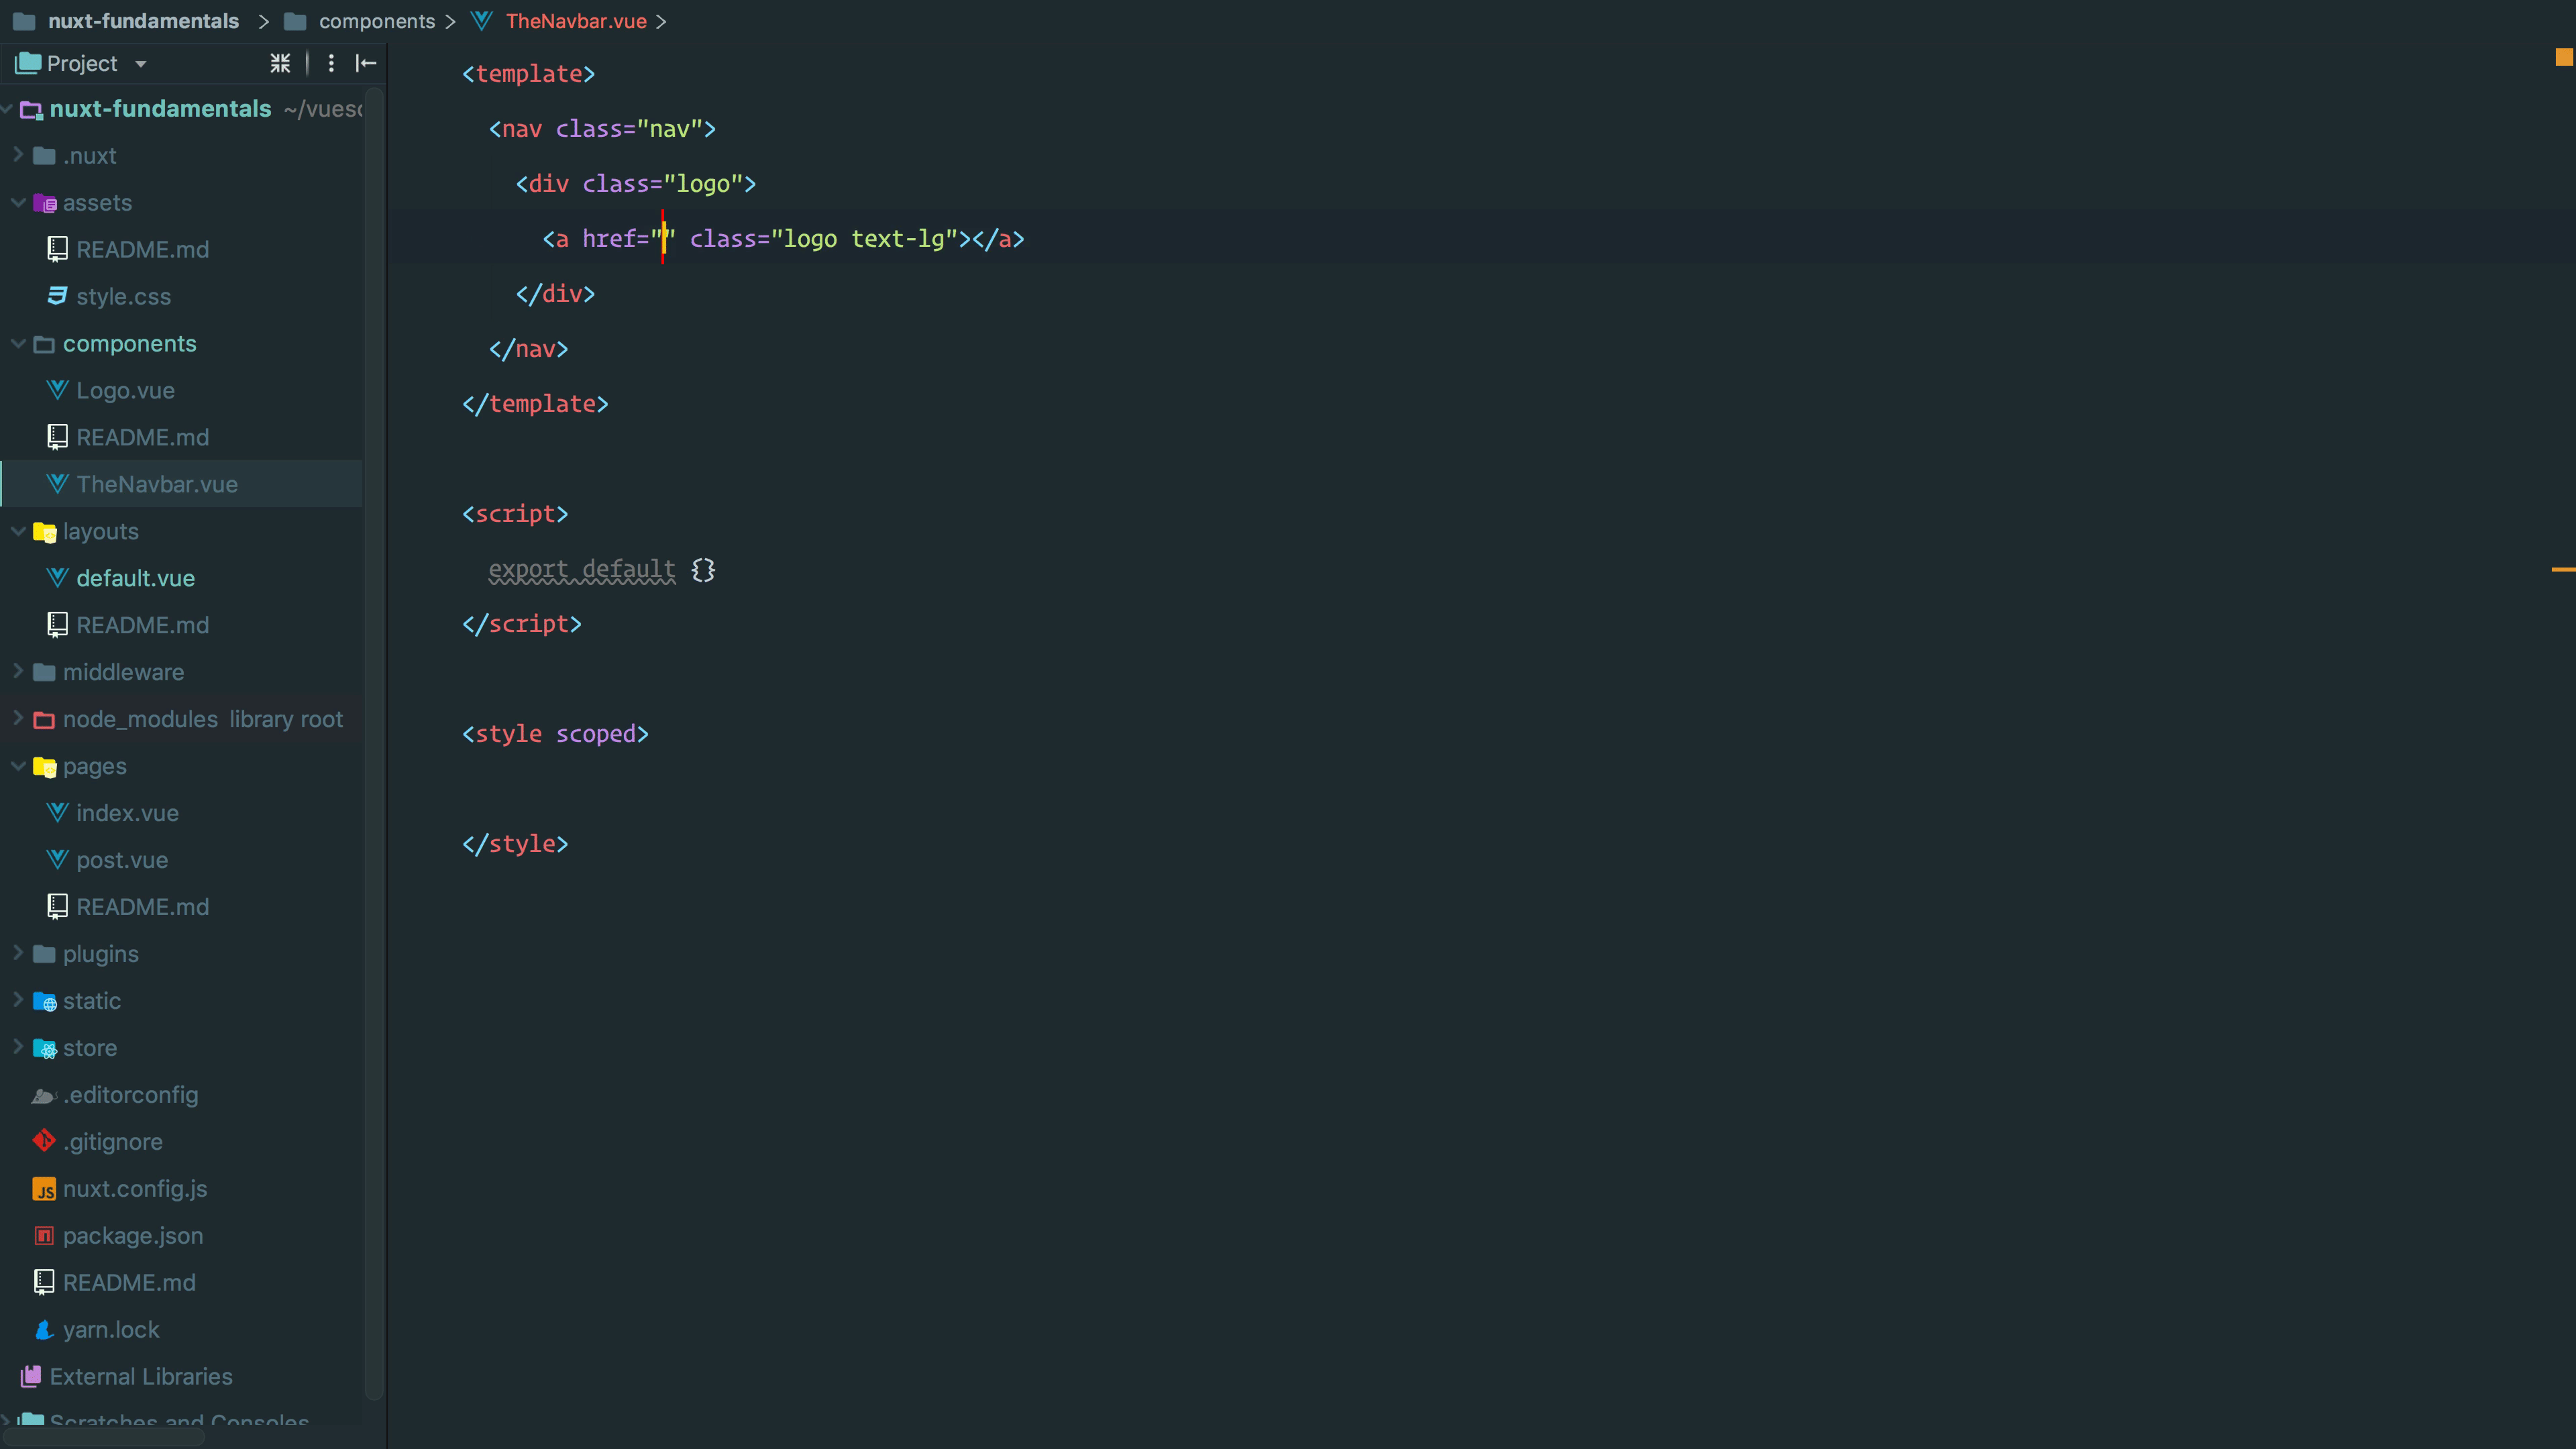Click the External Libraries icon
Viewport: 2576px width, 1449px height.
coord(31,1377)
